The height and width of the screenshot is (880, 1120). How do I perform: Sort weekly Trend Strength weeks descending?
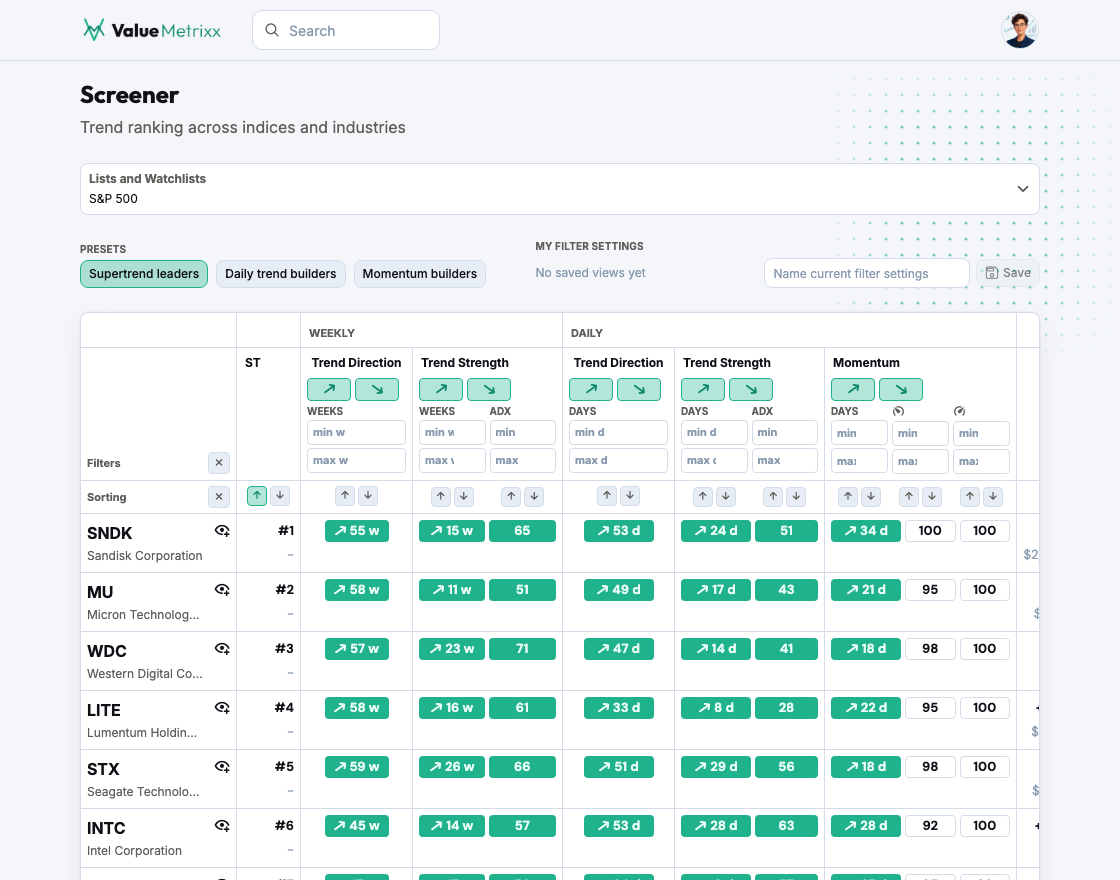click(464, 496)
